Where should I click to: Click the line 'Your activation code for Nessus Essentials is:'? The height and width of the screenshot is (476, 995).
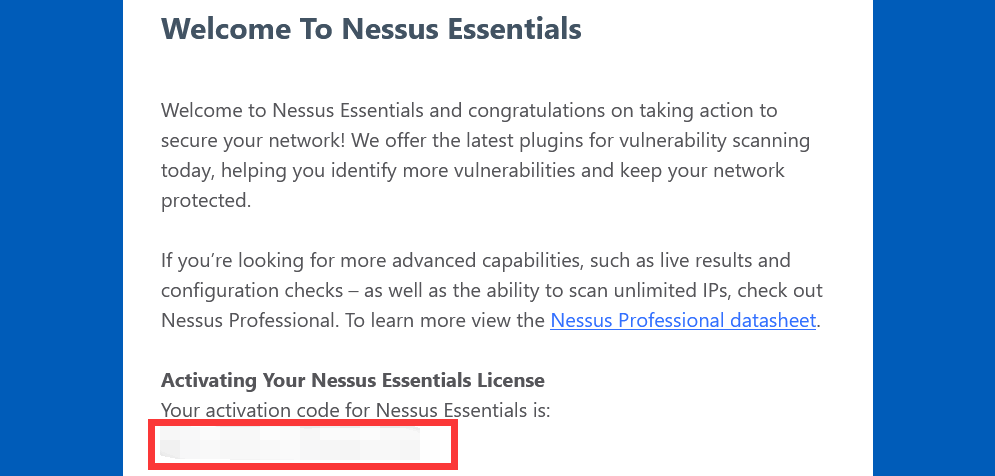point(355,411)
